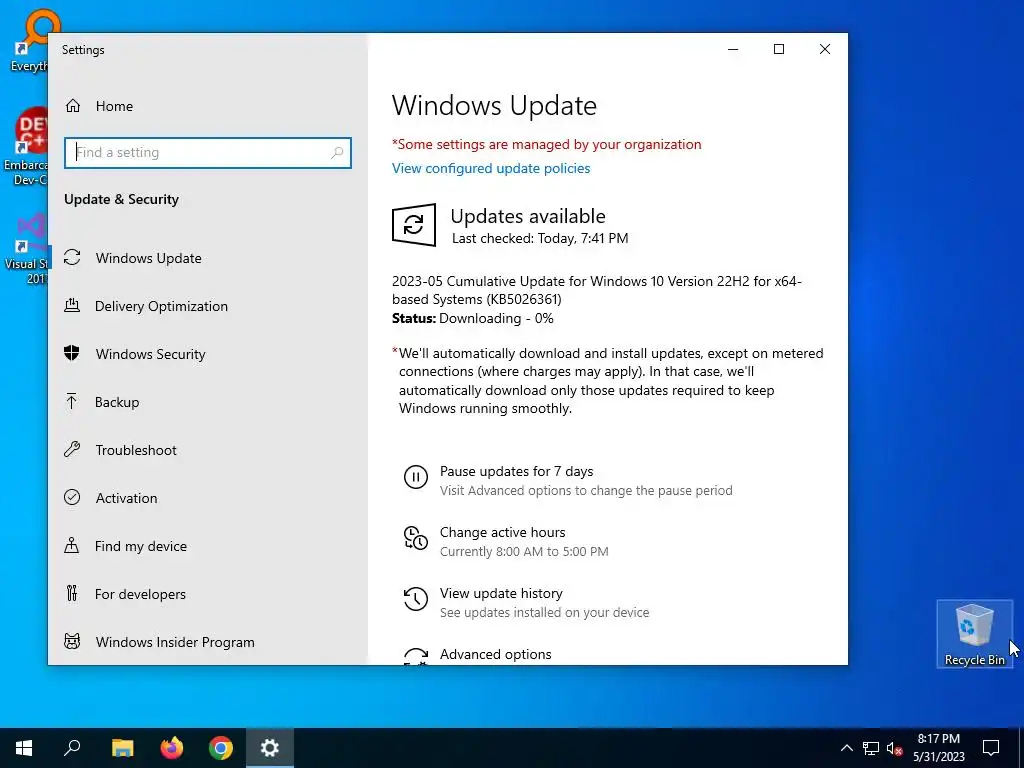The width and height of the screenshot is (1024, 768).
Task: Click the Windows Insider Program cat icon
Action: [72, 641]
